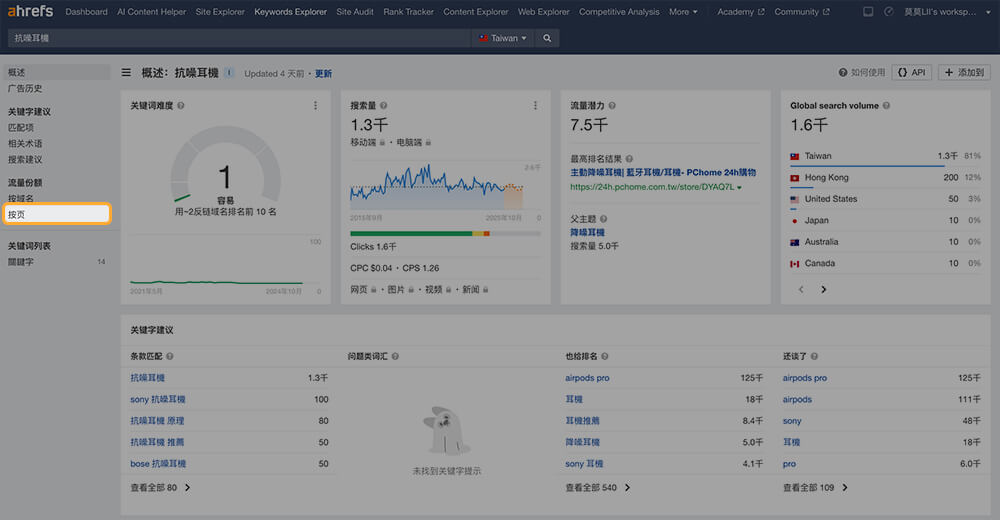The width and height of the screenshot is (1000, 520).
Task: Click the API button
Action: point(912,73)
